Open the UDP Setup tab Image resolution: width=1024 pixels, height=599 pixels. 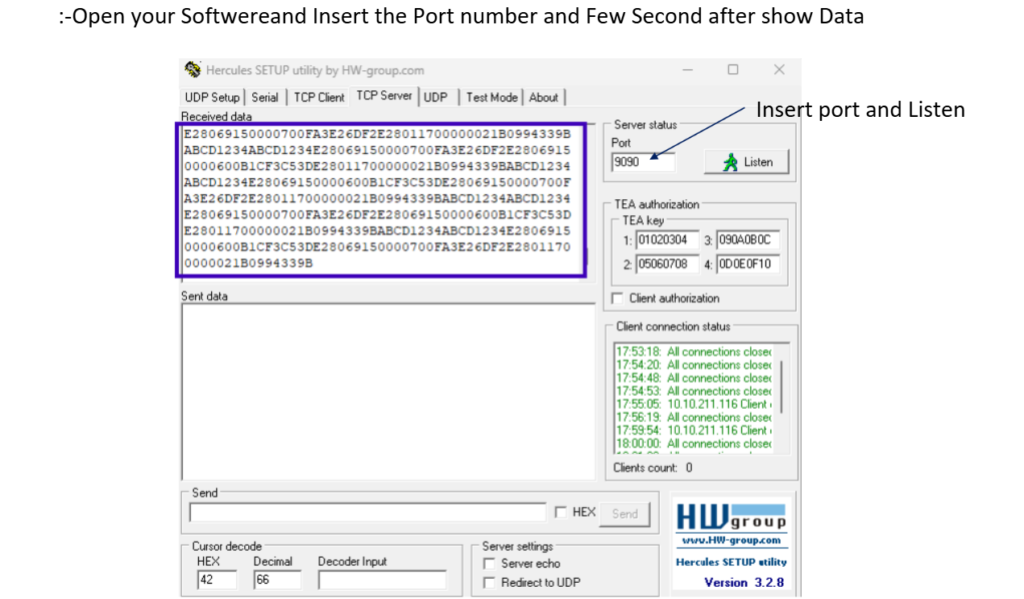[x=212, y=97]
